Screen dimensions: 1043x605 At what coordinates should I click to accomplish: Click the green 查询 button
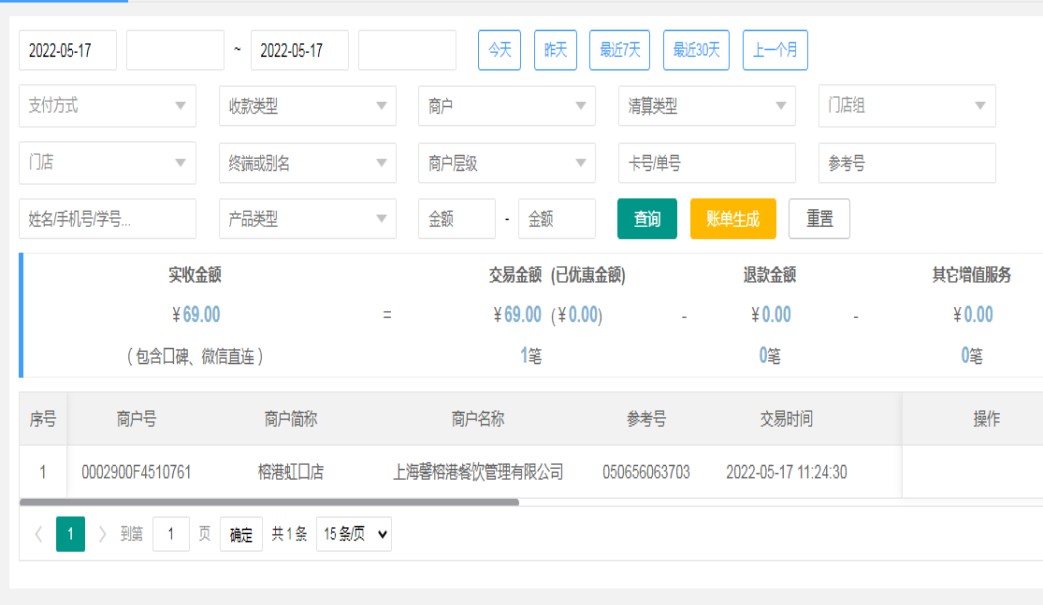(647, 219)
